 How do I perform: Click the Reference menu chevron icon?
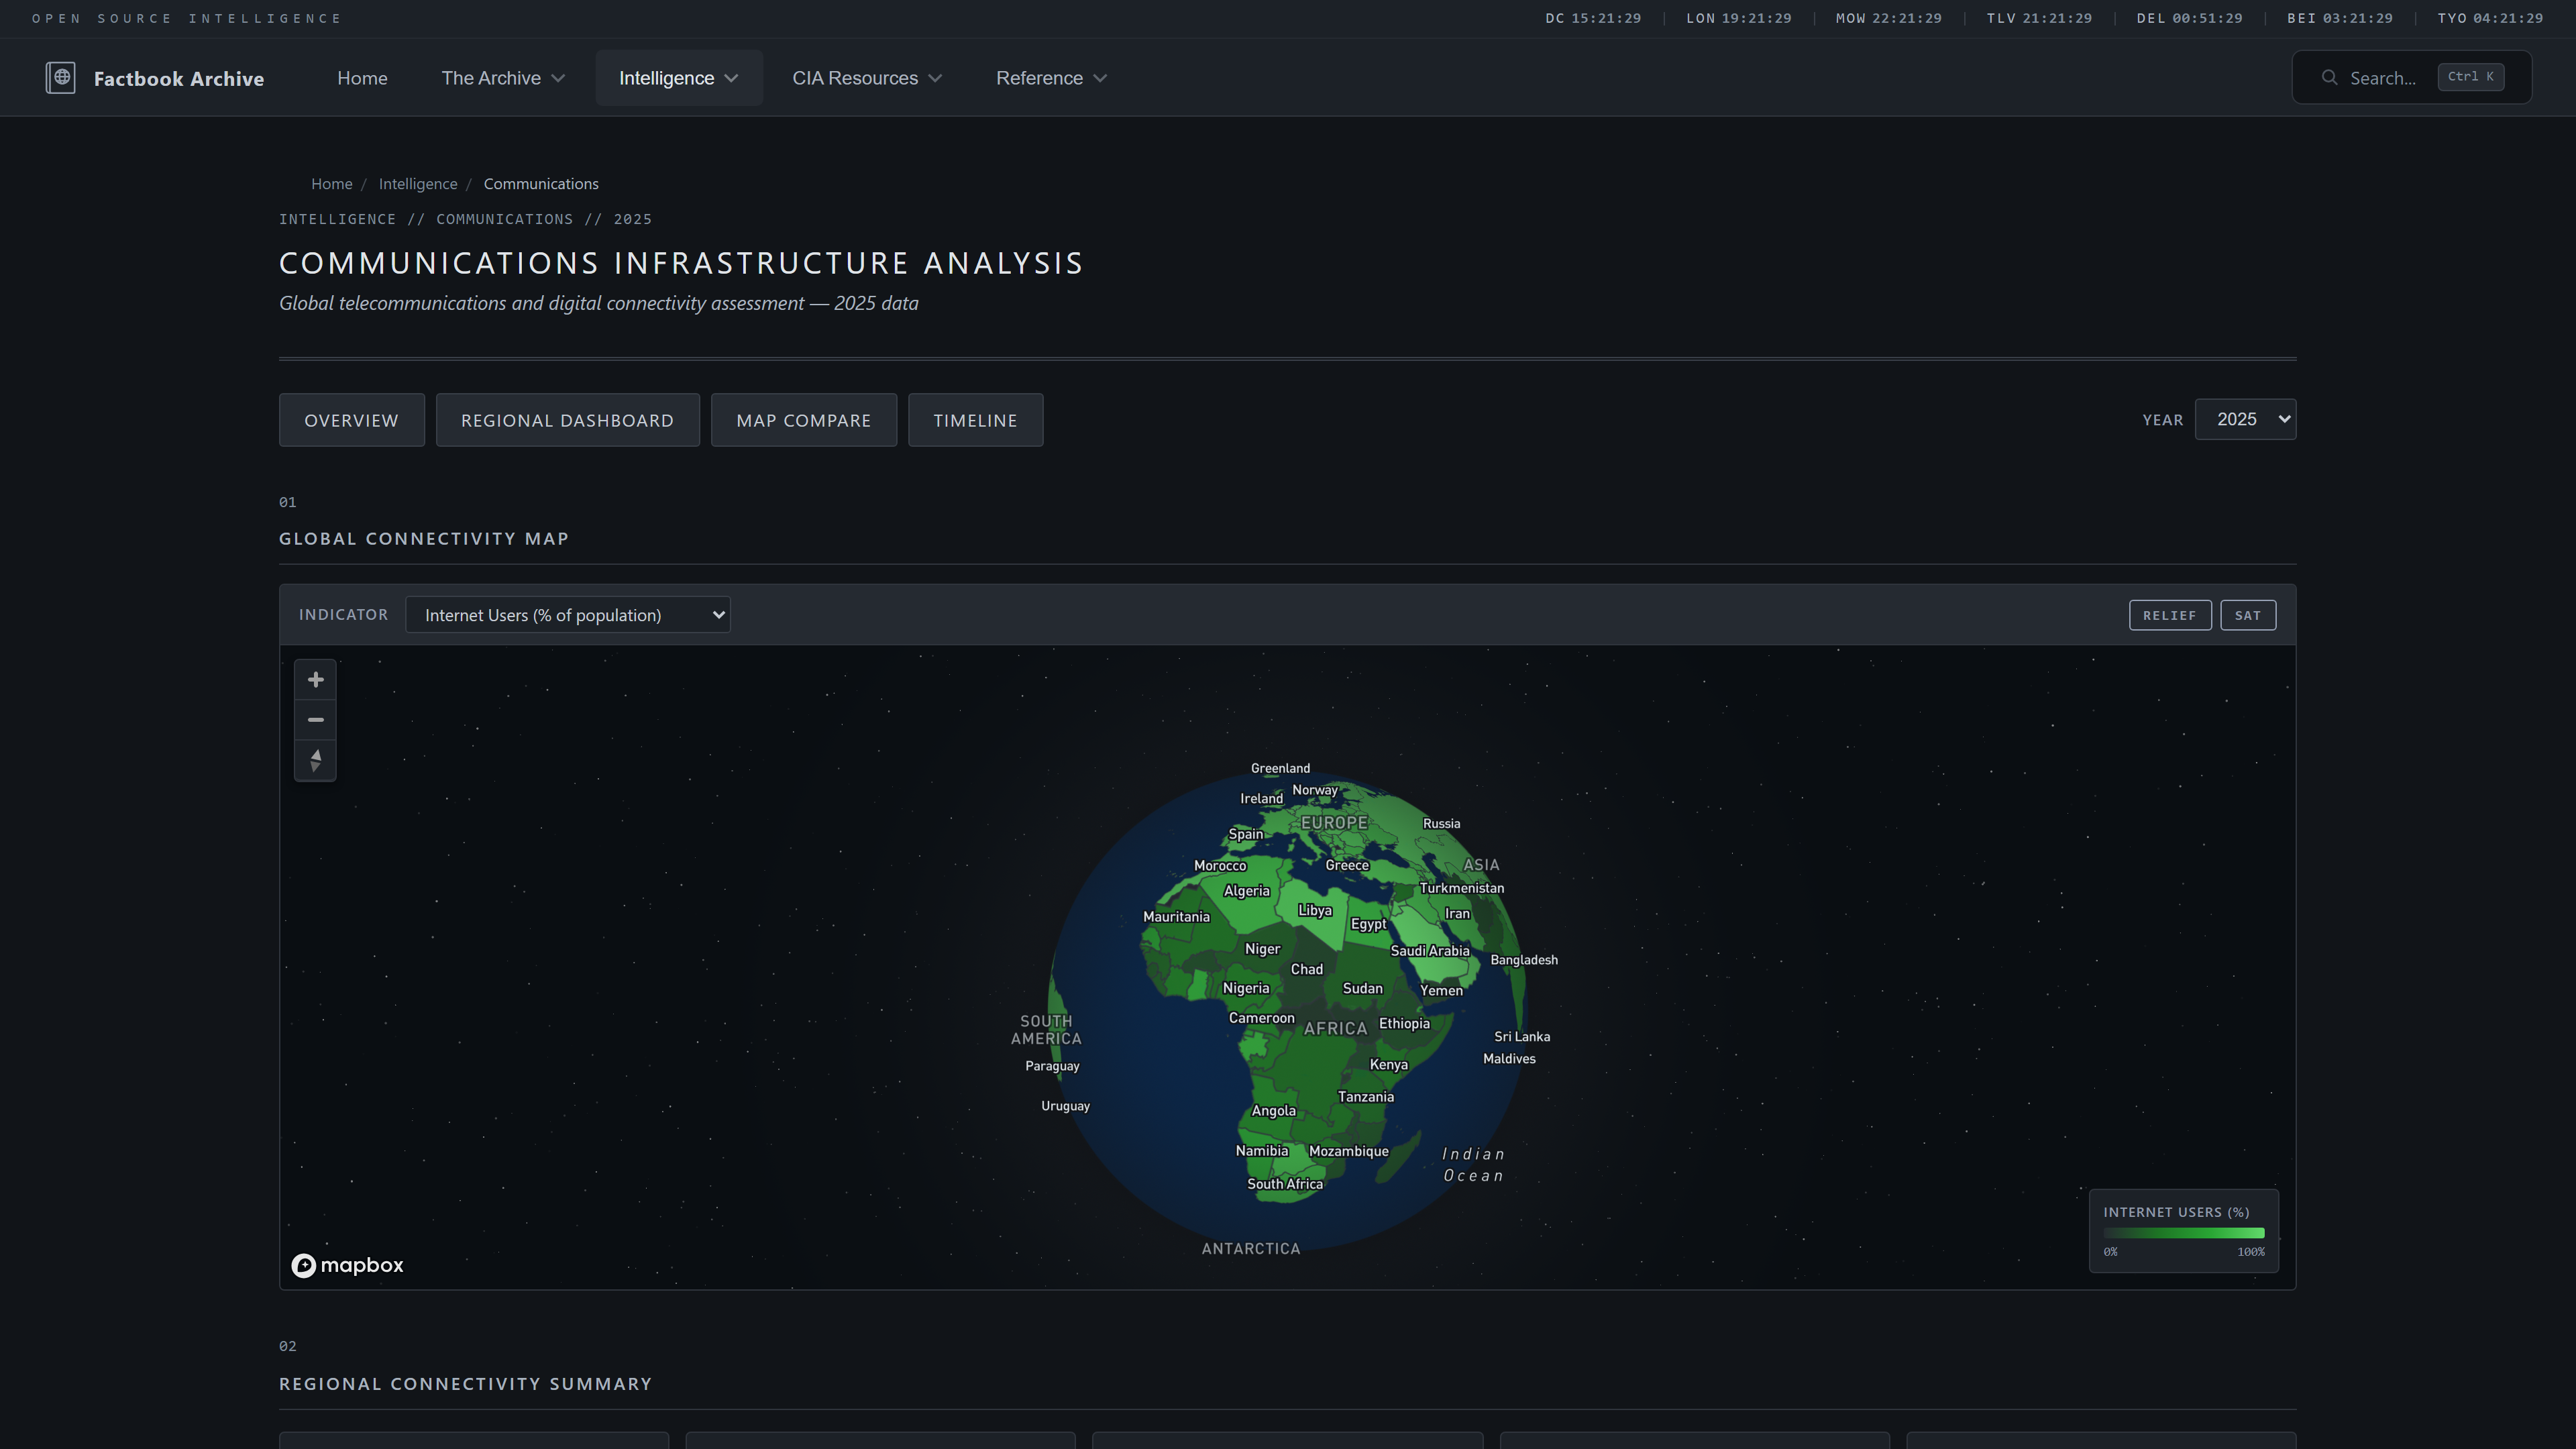(x=1100, y=78)
